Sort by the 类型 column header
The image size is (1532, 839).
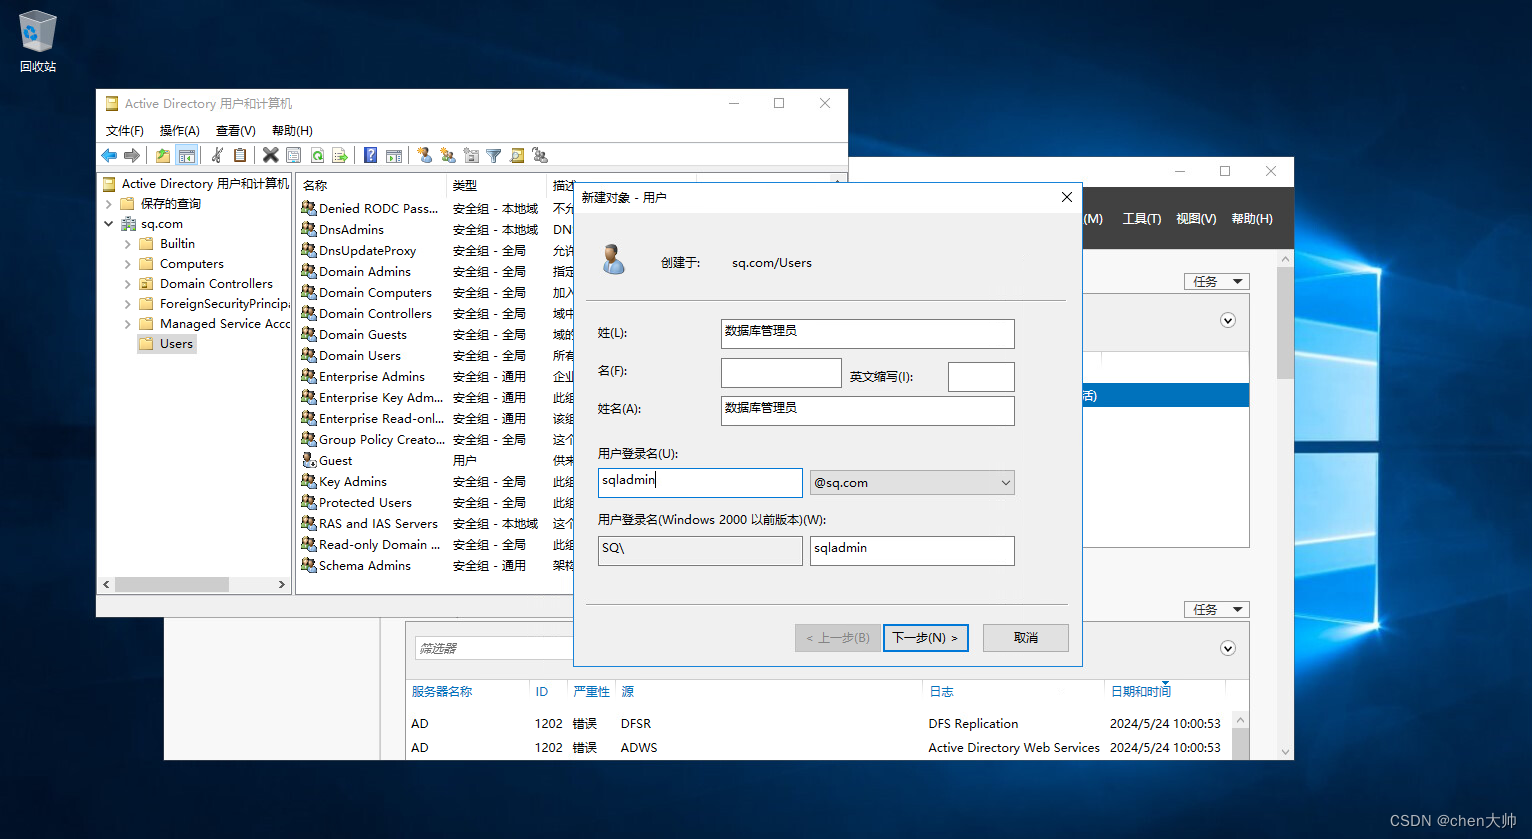coord(497,185)
